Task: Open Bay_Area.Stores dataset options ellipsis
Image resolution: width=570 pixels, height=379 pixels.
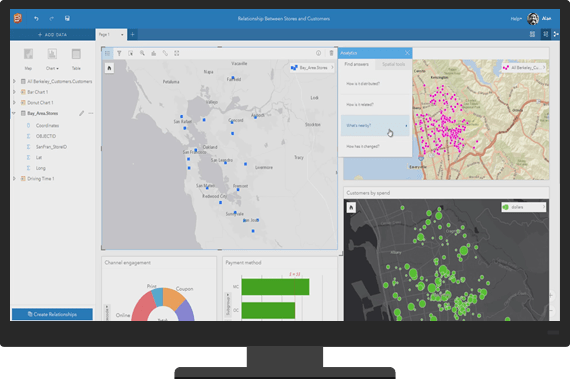Action: [x=91, y=113]
